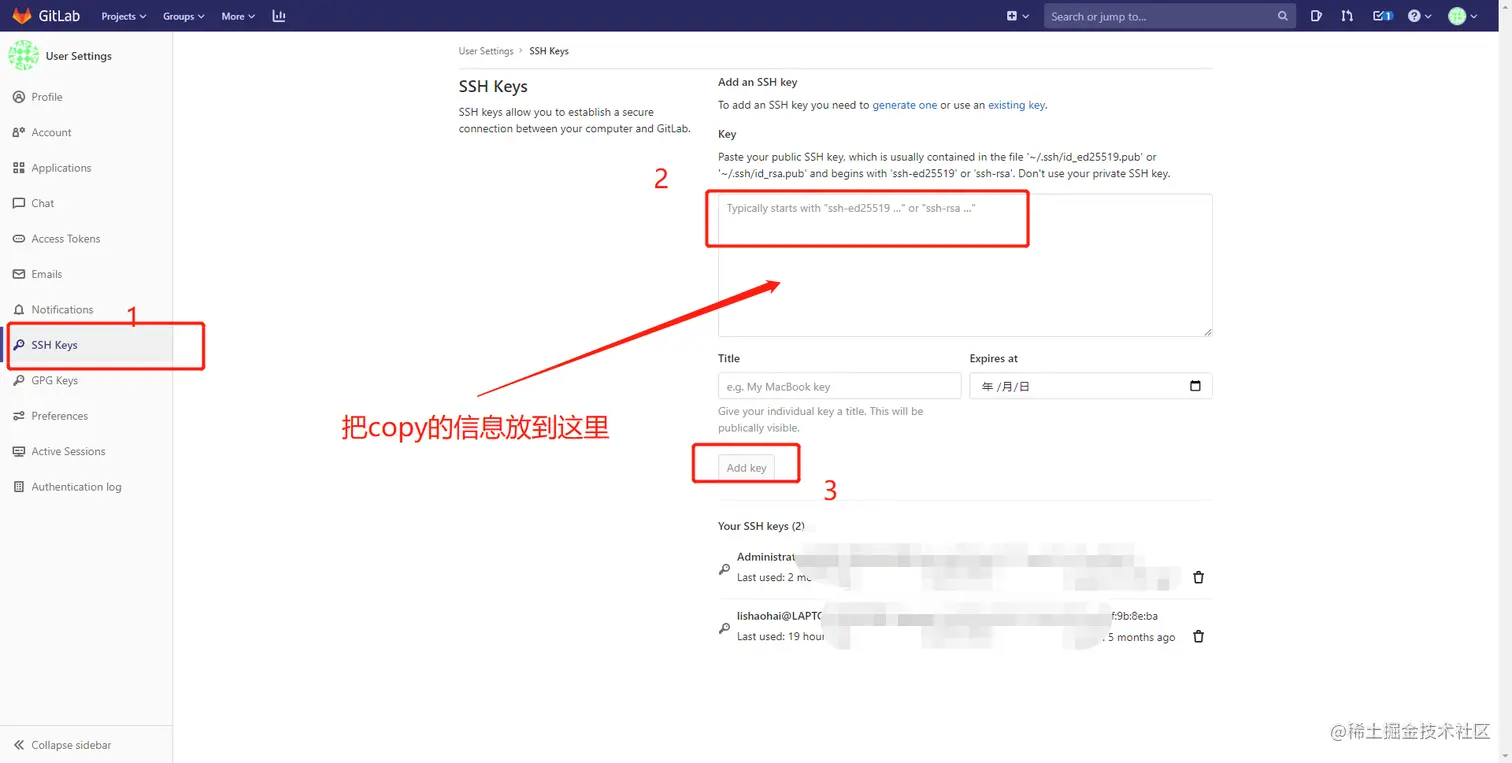Click the Expires at date field
Viewport: 1512px width, 763px height.
(1091, 386)
